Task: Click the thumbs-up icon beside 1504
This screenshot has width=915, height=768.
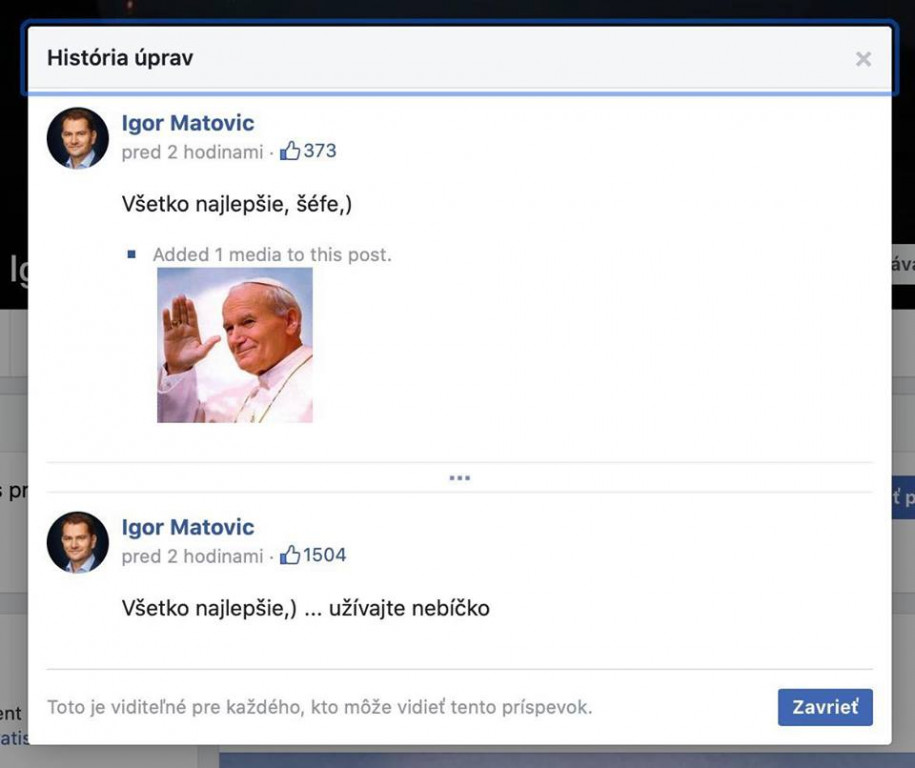Action: [x=290, y=555]
